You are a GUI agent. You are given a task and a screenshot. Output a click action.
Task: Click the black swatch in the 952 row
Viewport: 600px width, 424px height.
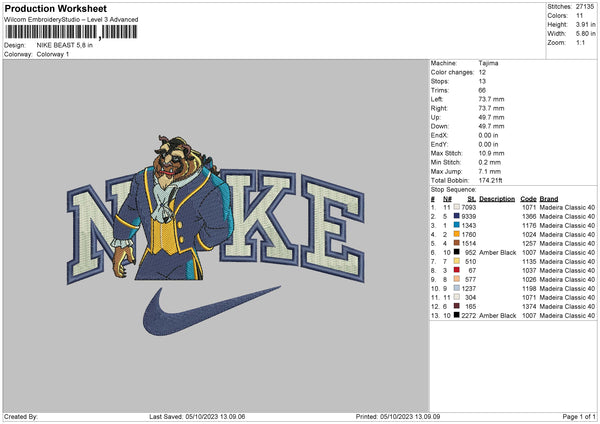(x=457, y=252)
